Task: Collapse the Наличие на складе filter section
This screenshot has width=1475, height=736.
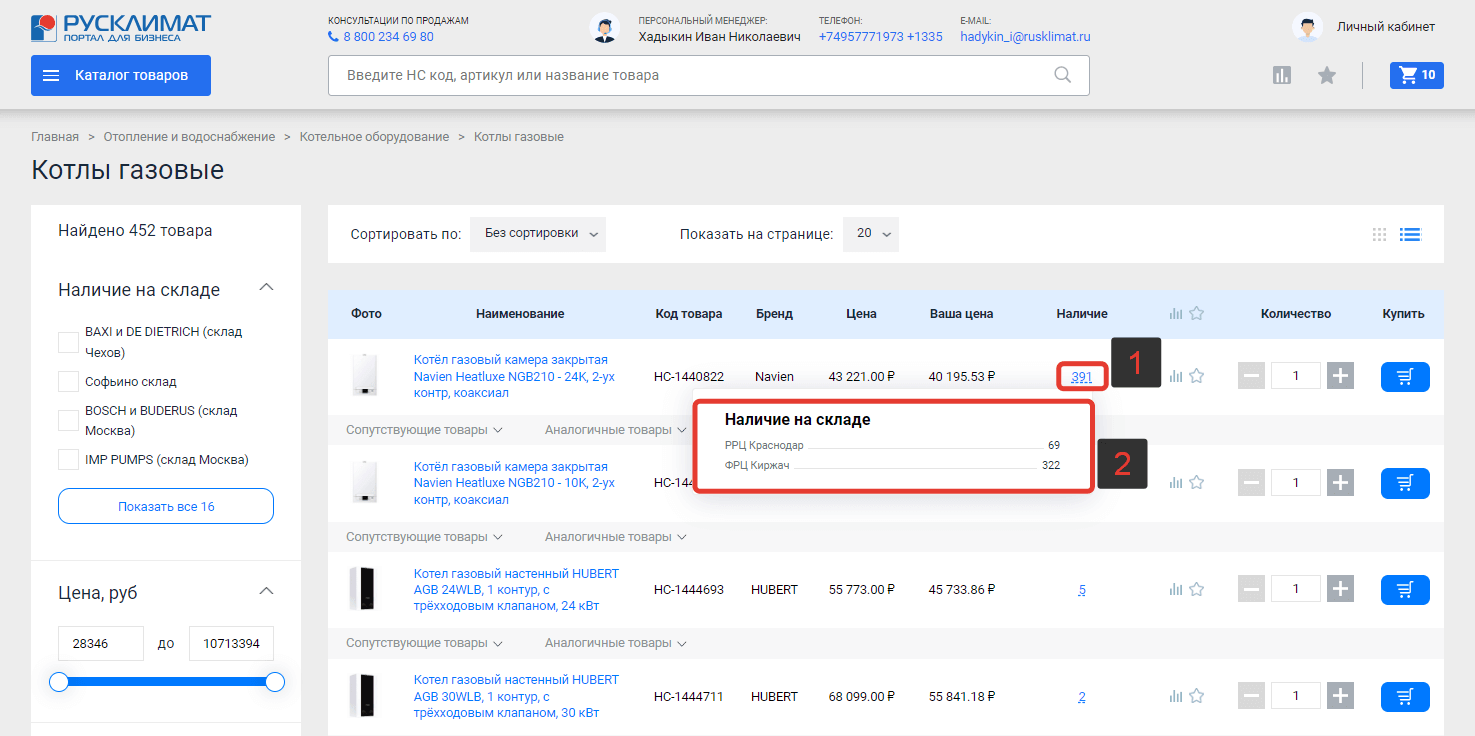Action: [266, 288]
